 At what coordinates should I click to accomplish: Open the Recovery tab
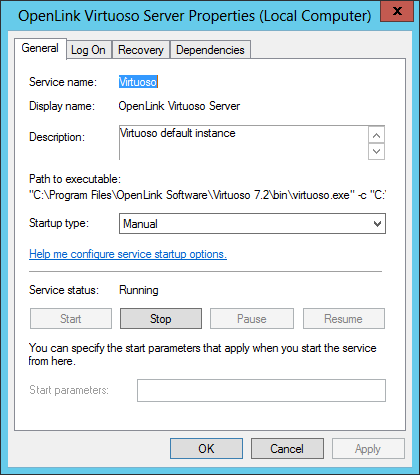141,50
